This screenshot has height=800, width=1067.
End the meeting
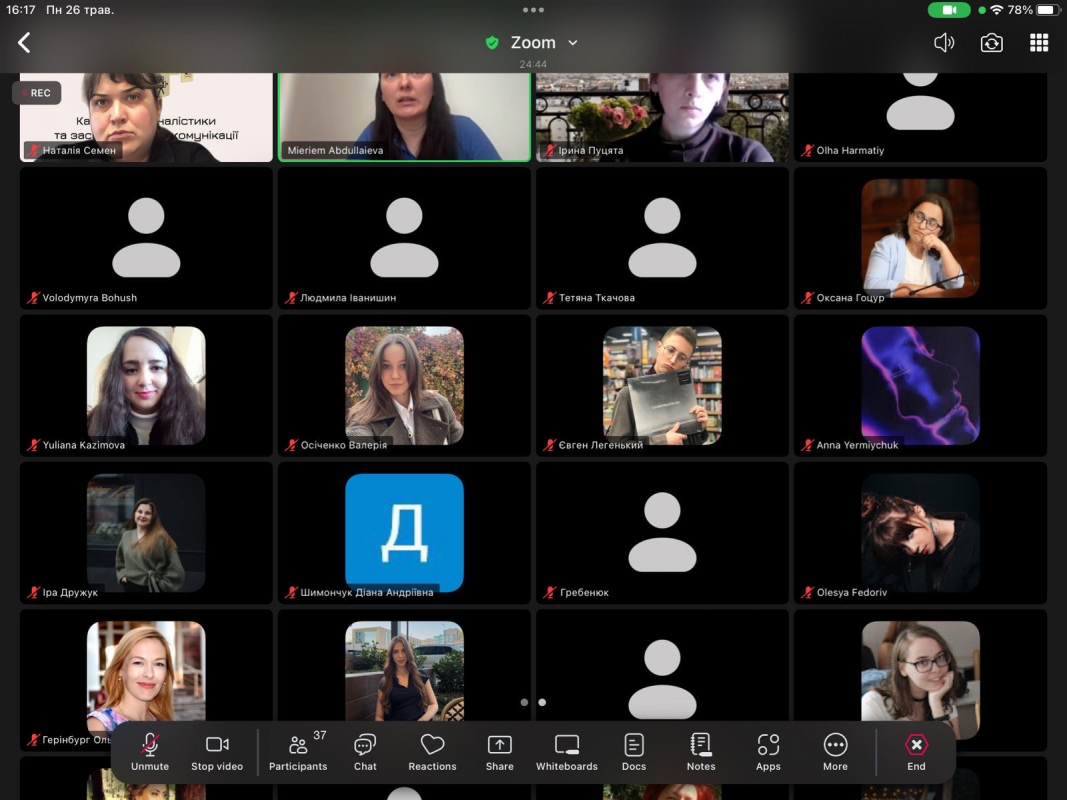point(916,752)
